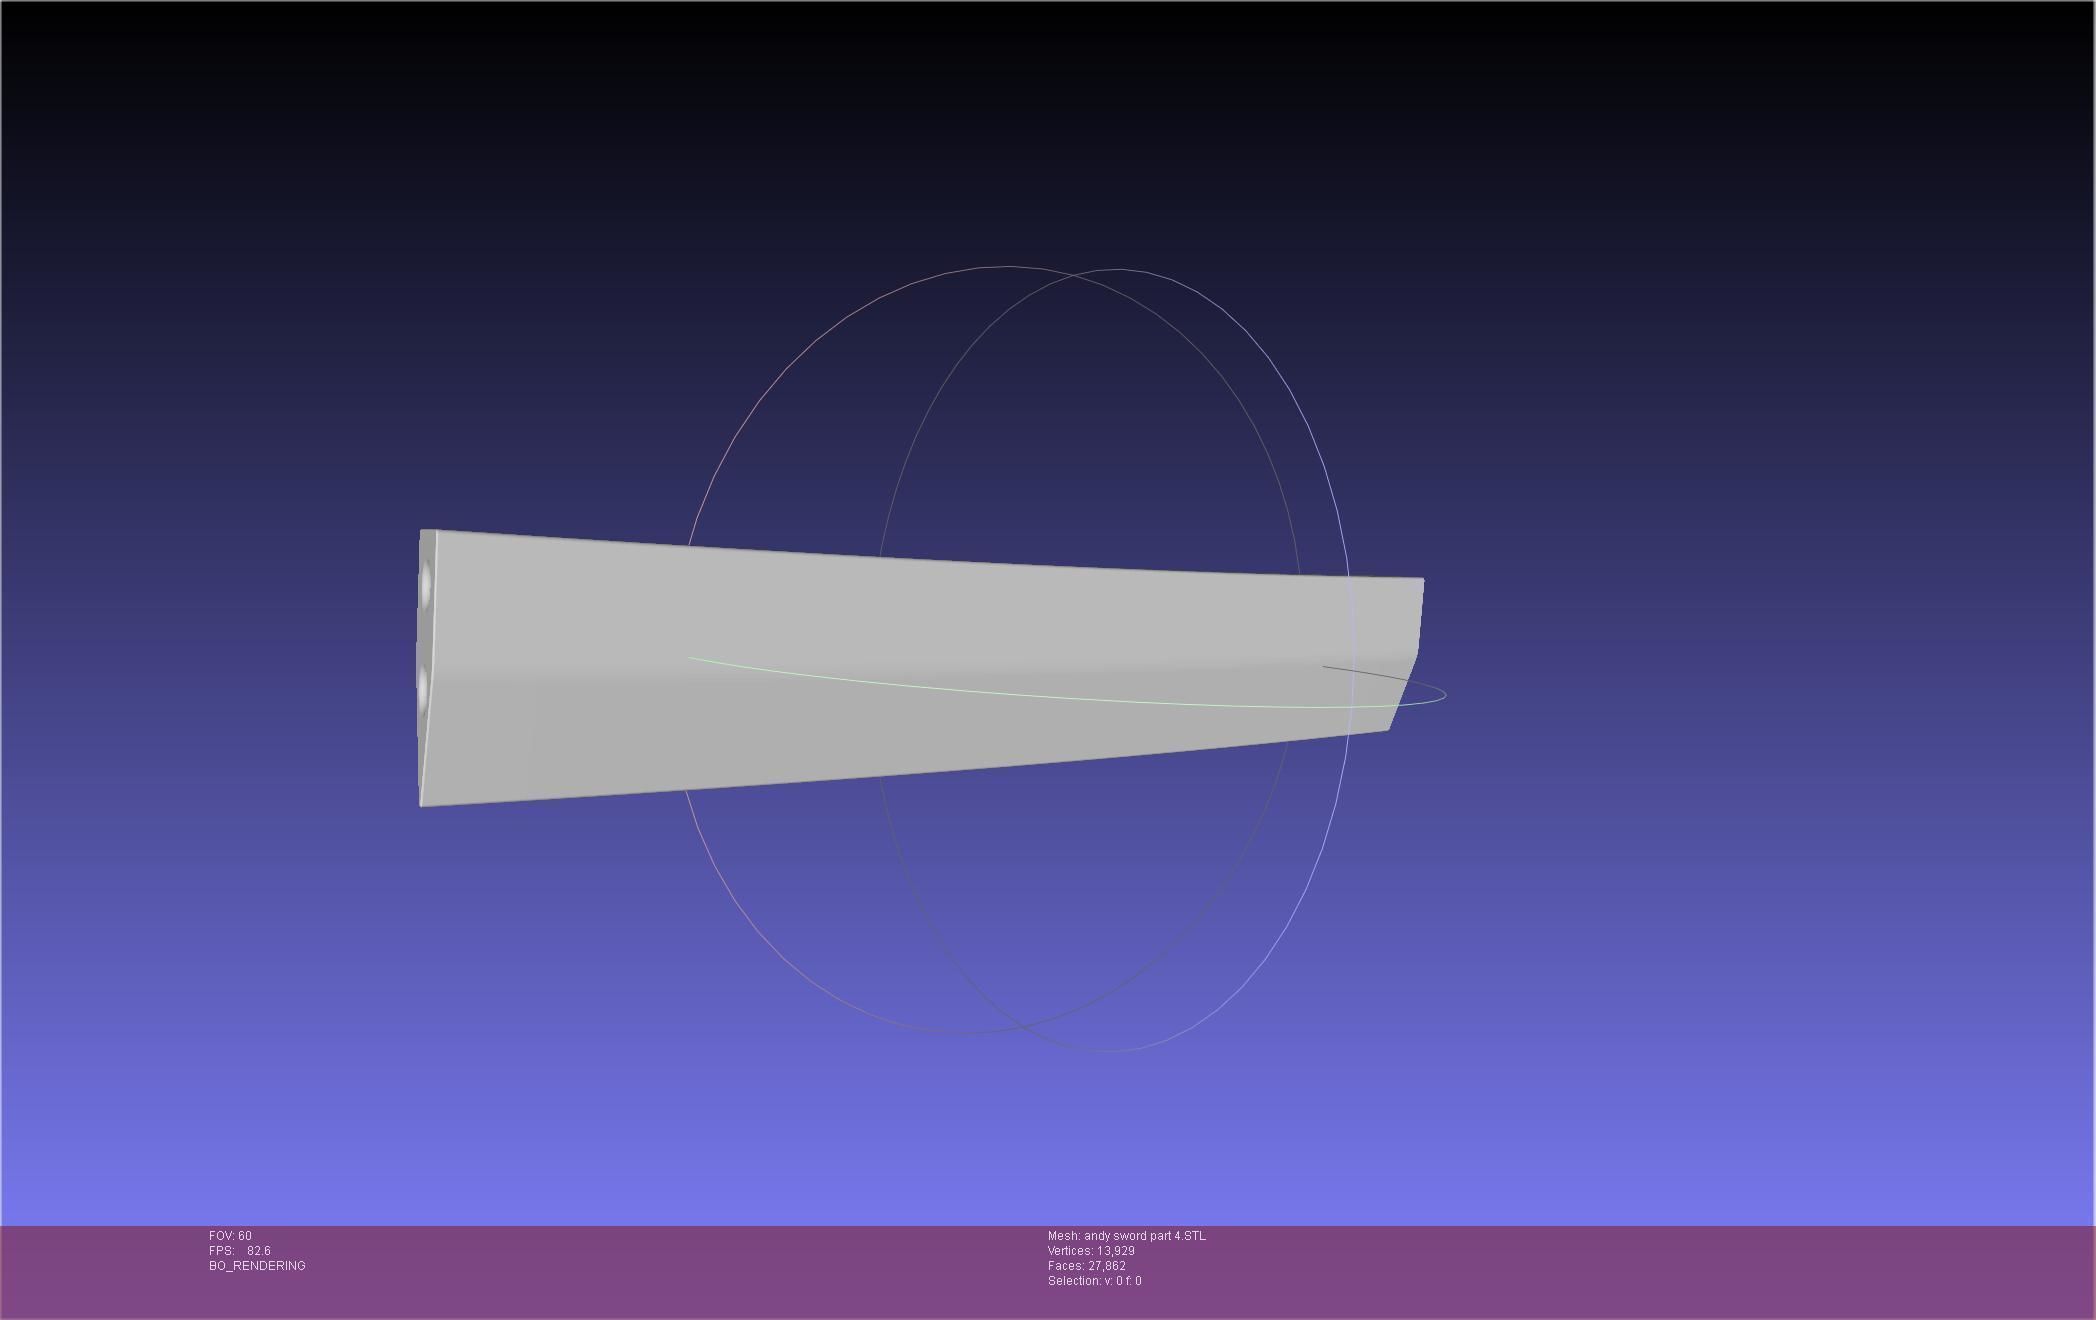
Task: Click the Faces: 27,862 text
Action: tap(1087, 1266)
